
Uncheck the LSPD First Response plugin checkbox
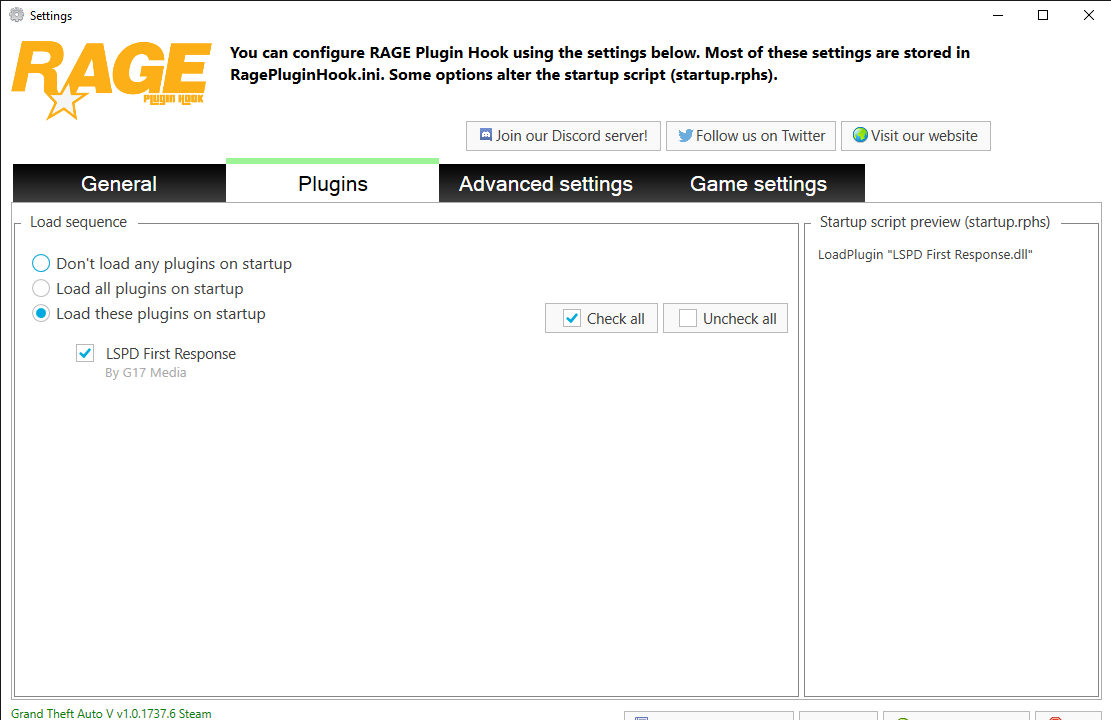85,353
